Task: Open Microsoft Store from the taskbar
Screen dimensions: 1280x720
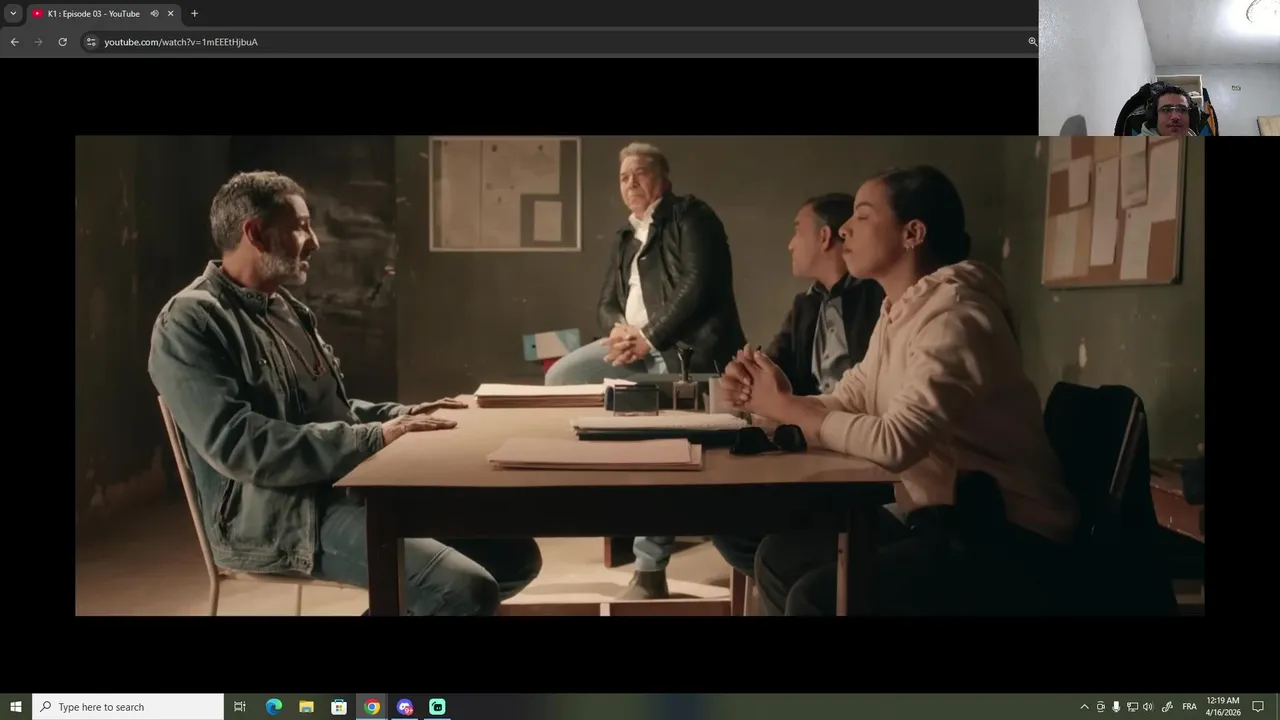Action: (339, 707)
